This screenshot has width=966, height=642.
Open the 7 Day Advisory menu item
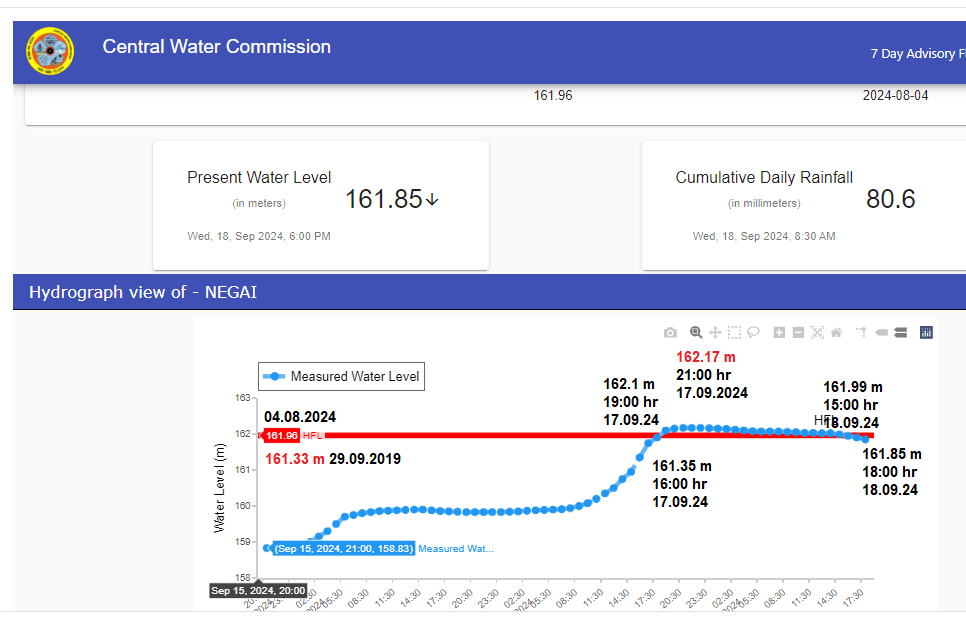[915, 54]
